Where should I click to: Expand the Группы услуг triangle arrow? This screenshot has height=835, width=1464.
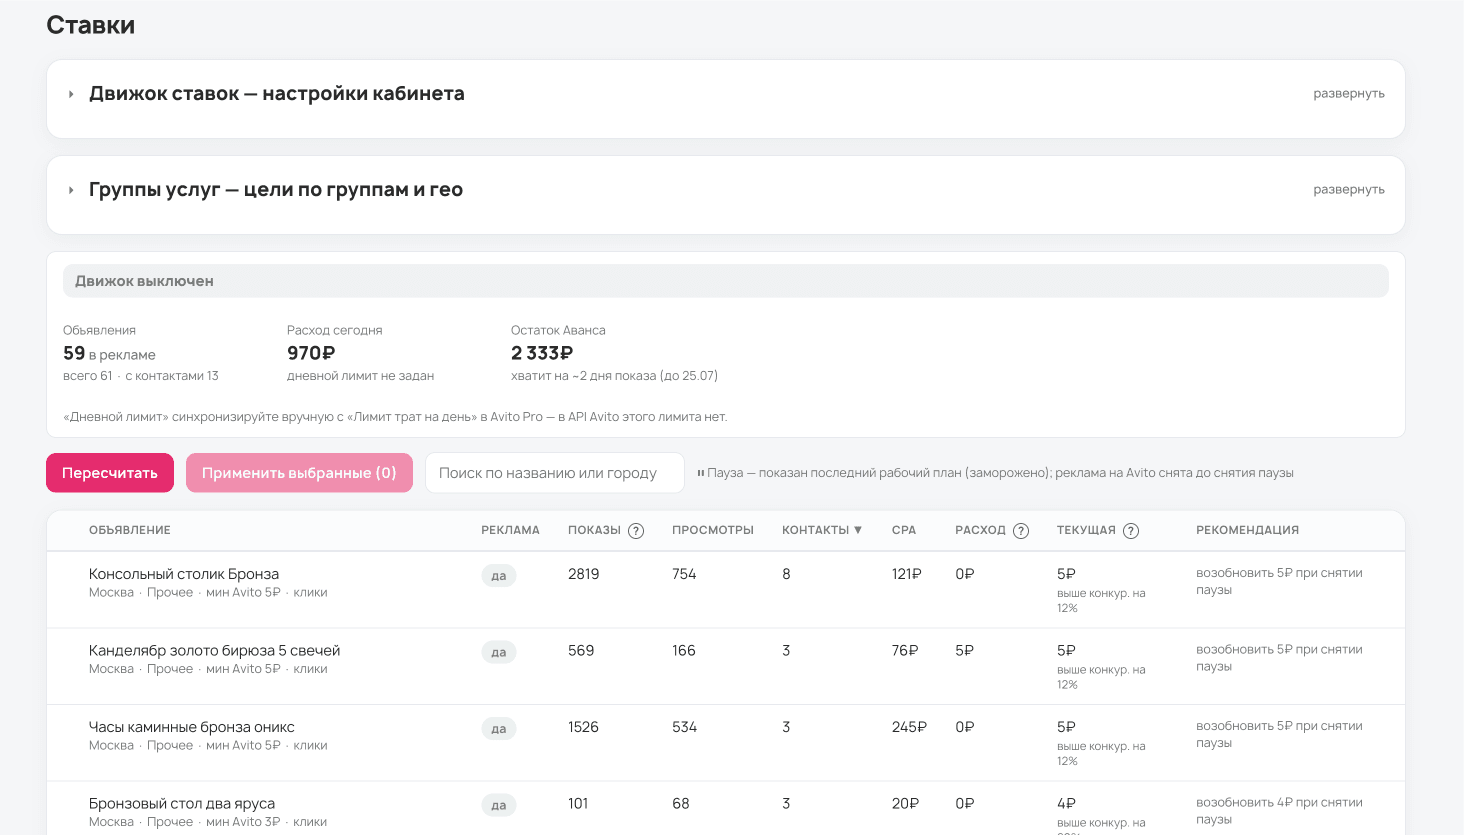tap(71, 190)
